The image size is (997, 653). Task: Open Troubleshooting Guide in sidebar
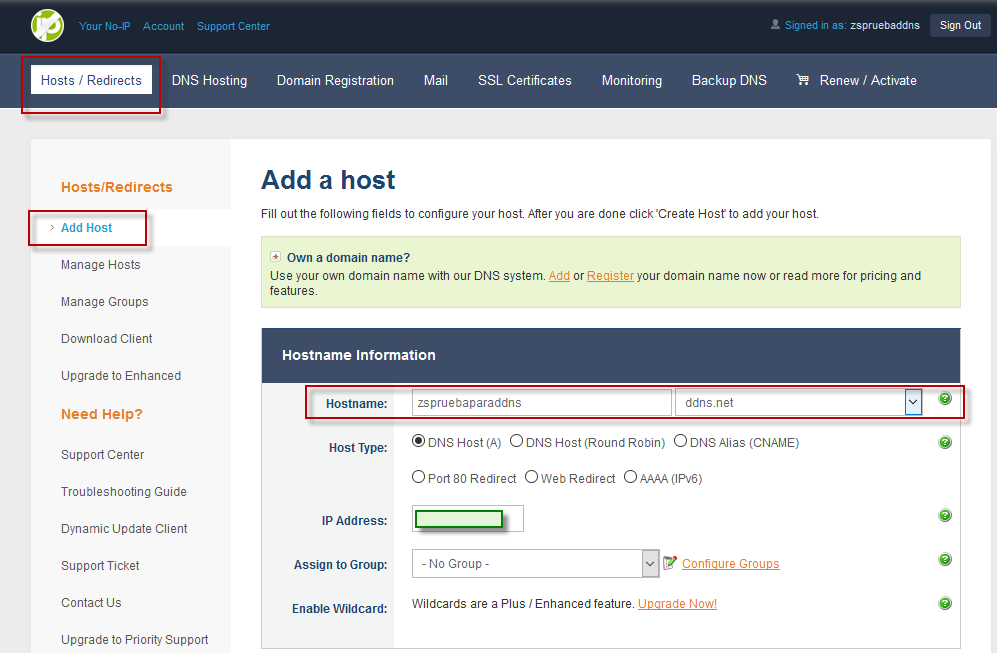[x=124, y=491]
